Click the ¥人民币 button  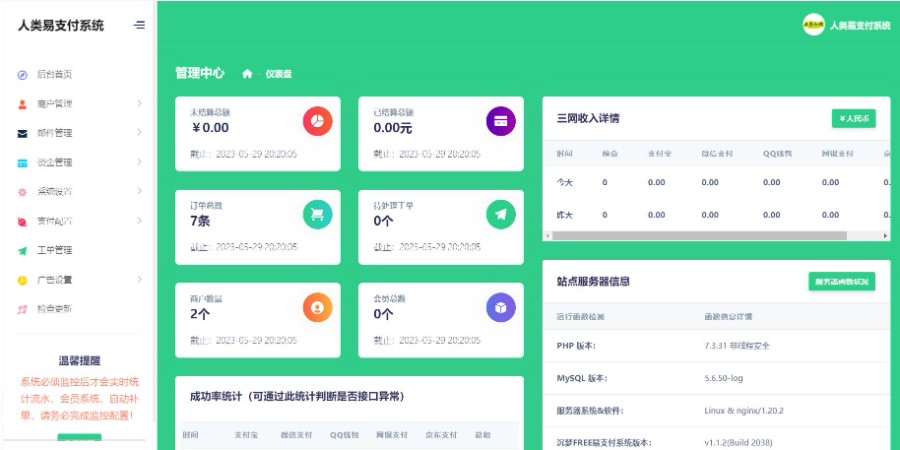[x=854, y=119]
